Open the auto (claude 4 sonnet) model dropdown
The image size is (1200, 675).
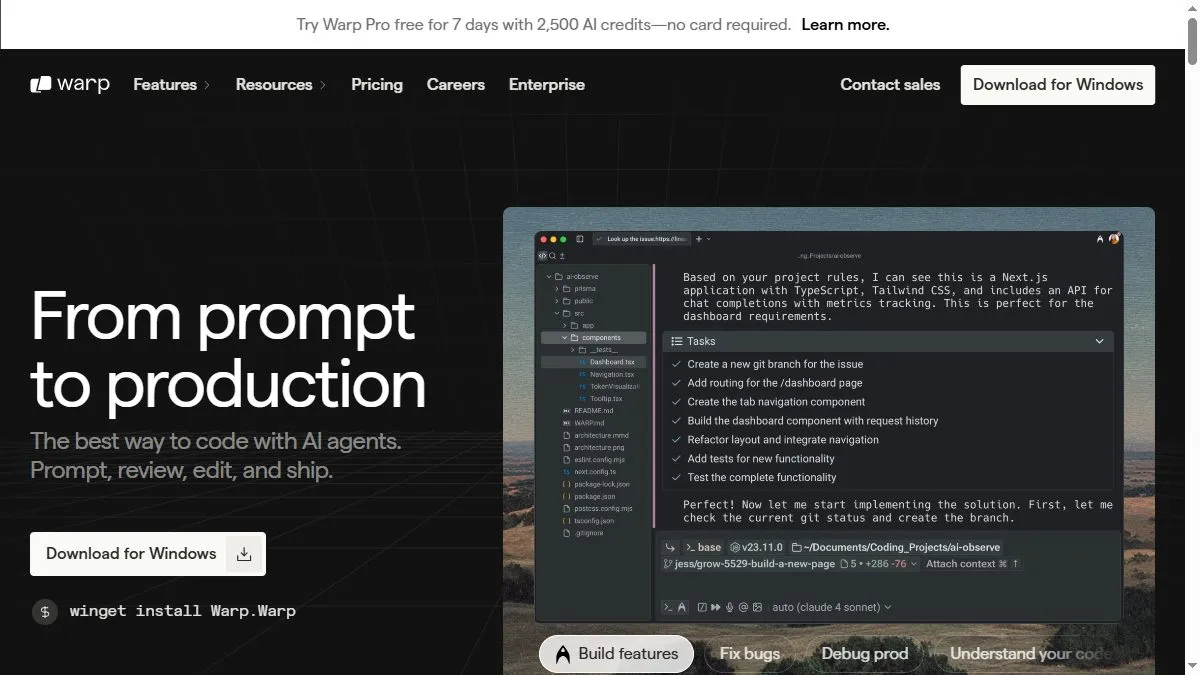tap(832, 607)
